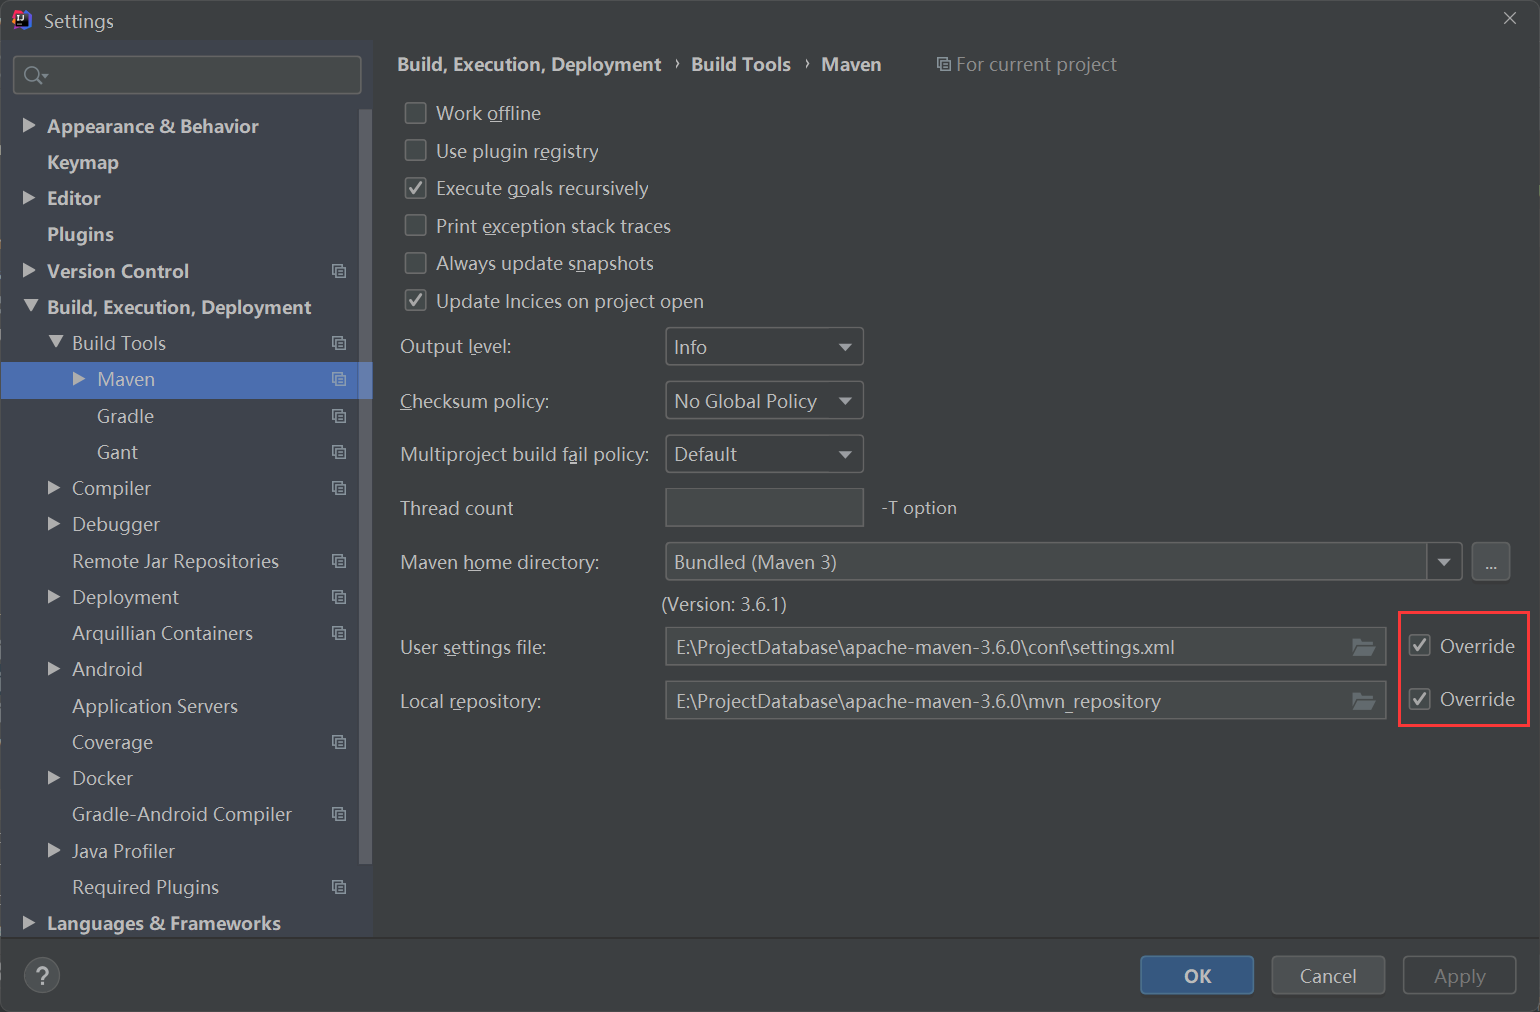The height and width of the screenshot is (1012, 1540).
Task: Browse folder for User settings file
Action: 1363,647
